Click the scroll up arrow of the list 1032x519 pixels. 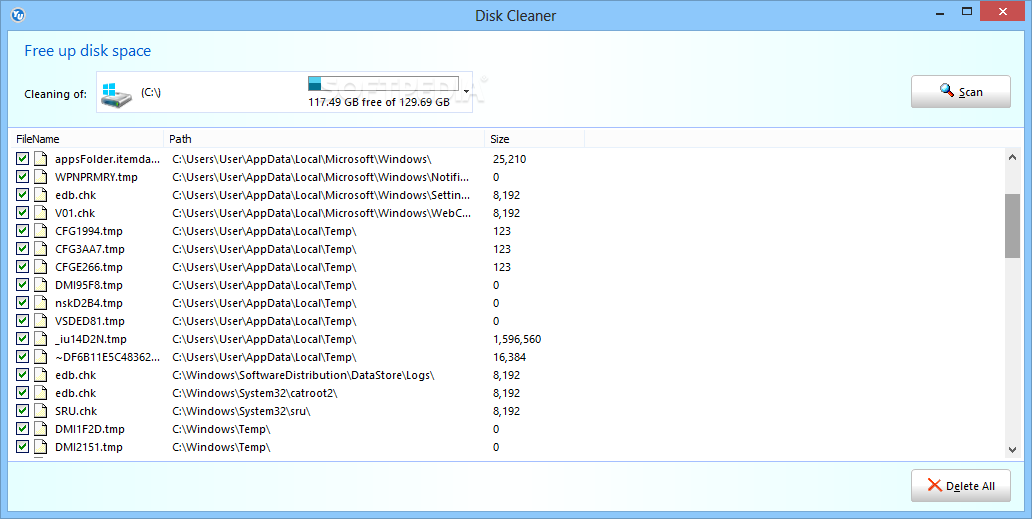(x=1012, y=157)
